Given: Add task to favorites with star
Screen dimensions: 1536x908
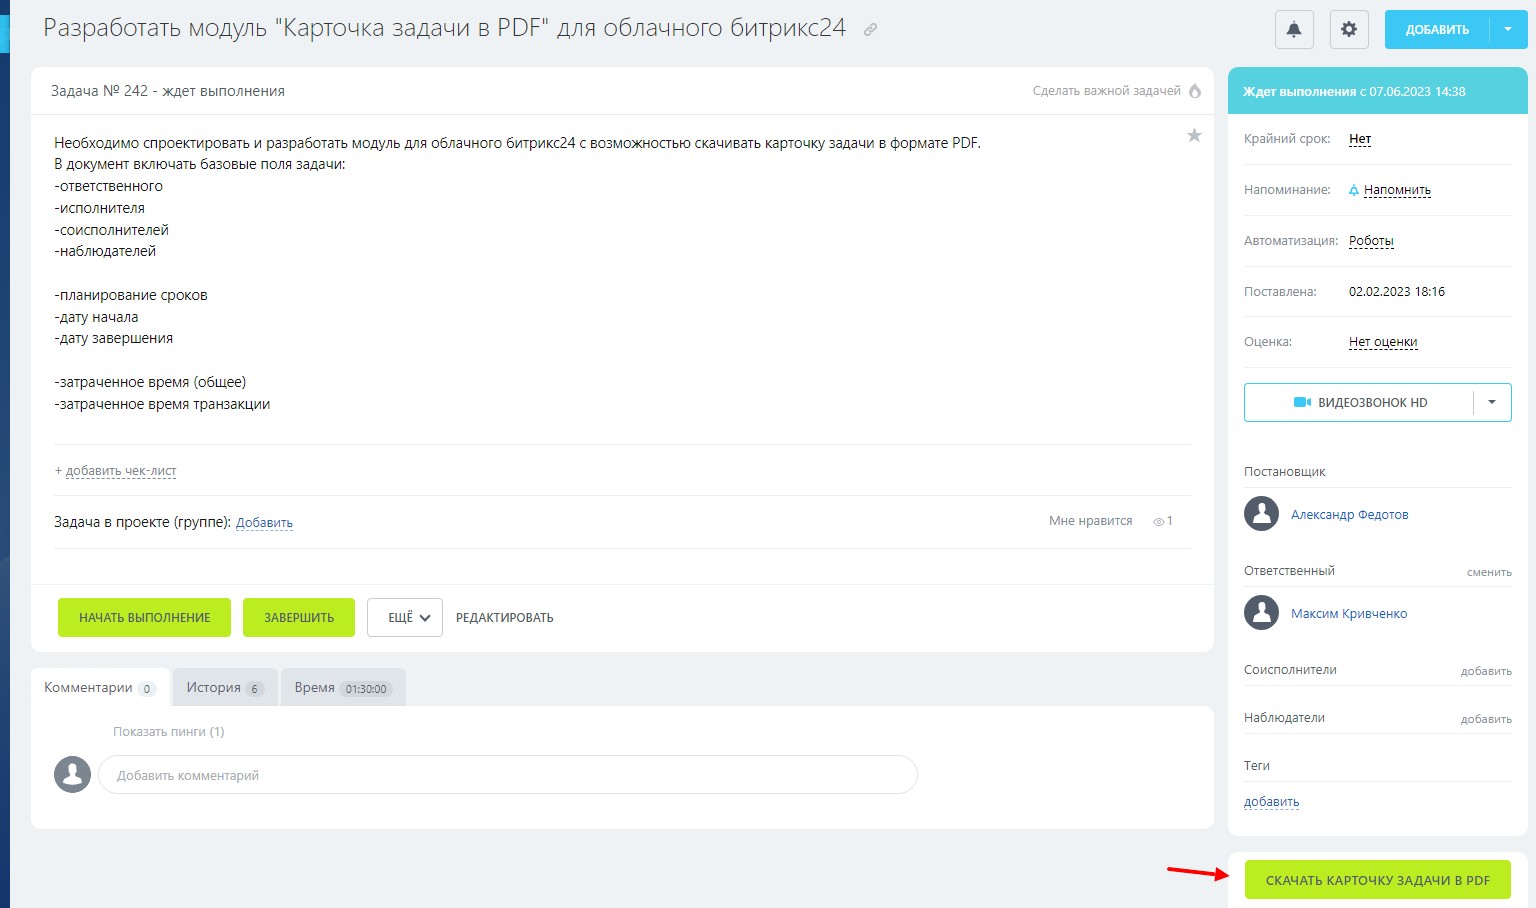Looking at the screenshot, I should tap(1194, 136).
